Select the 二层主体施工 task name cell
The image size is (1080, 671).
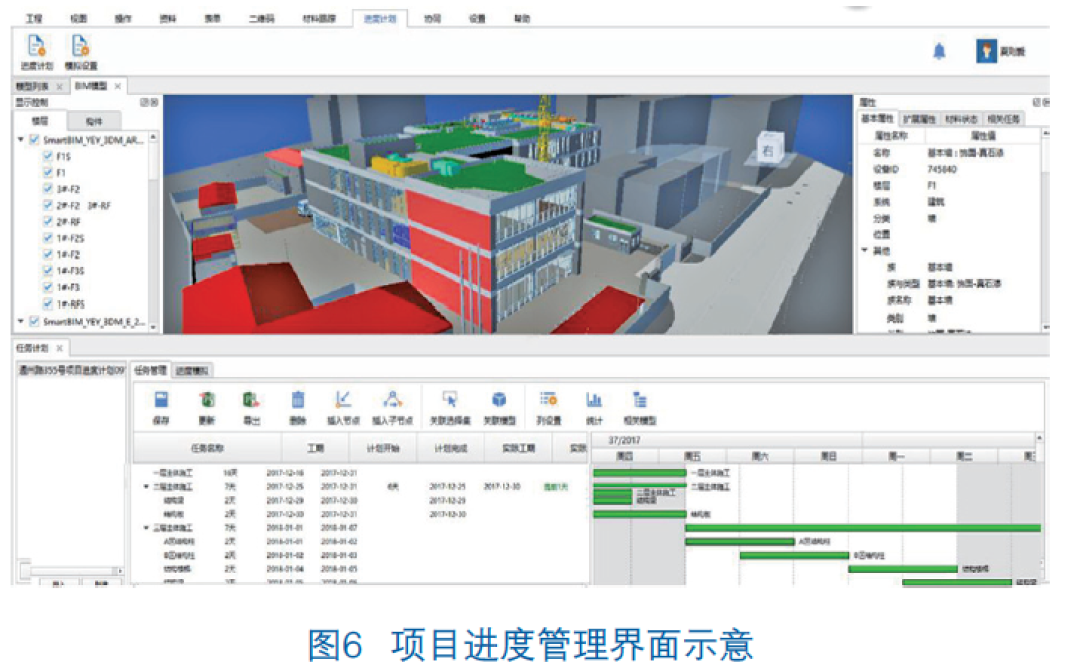(x=173, y=487)
